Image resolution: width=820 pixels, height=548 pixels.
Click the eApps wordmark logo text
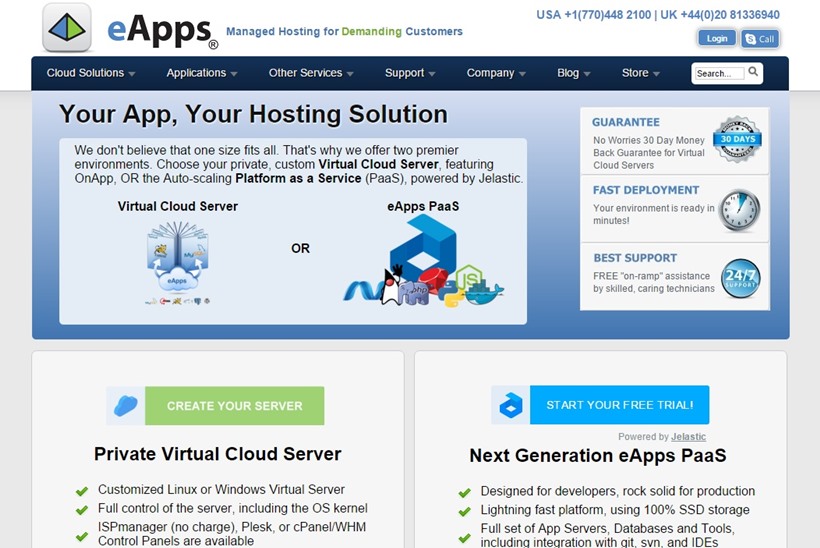coord(162,31)
